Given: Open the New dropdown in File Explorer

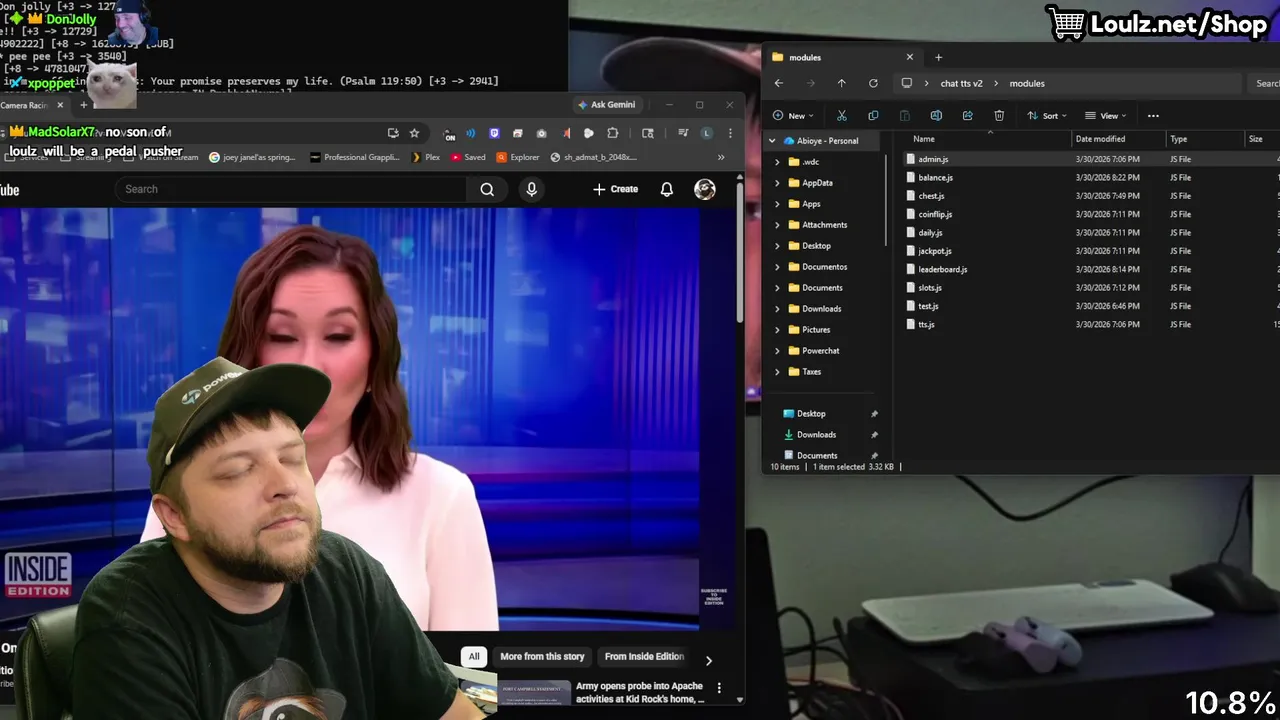Looking at the screenshot, I should click(x=795, y=116).
